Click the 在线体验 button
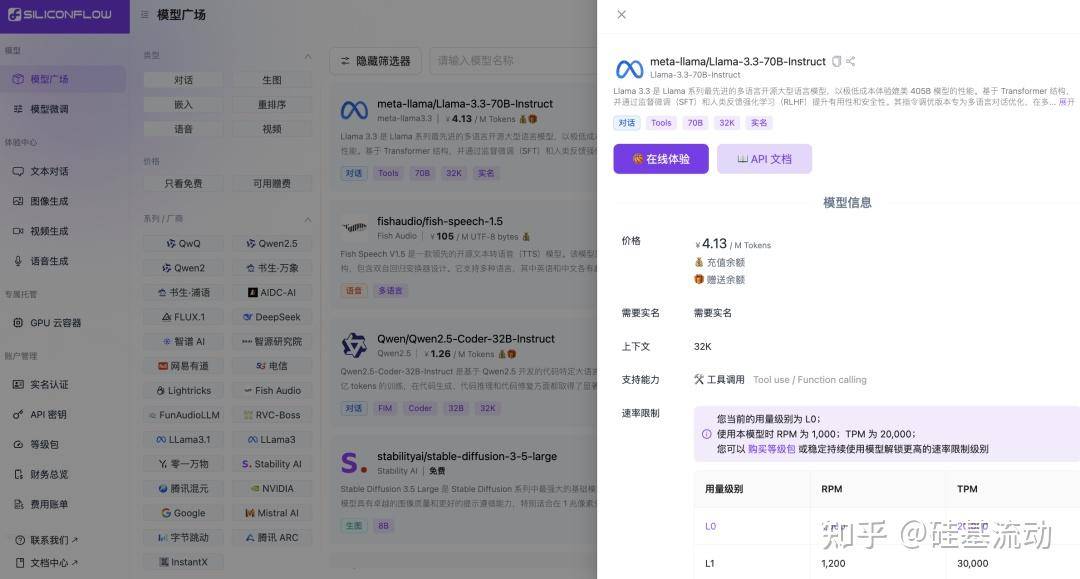Viewport: 1080px width, 579px height. (x=661, y=159)
